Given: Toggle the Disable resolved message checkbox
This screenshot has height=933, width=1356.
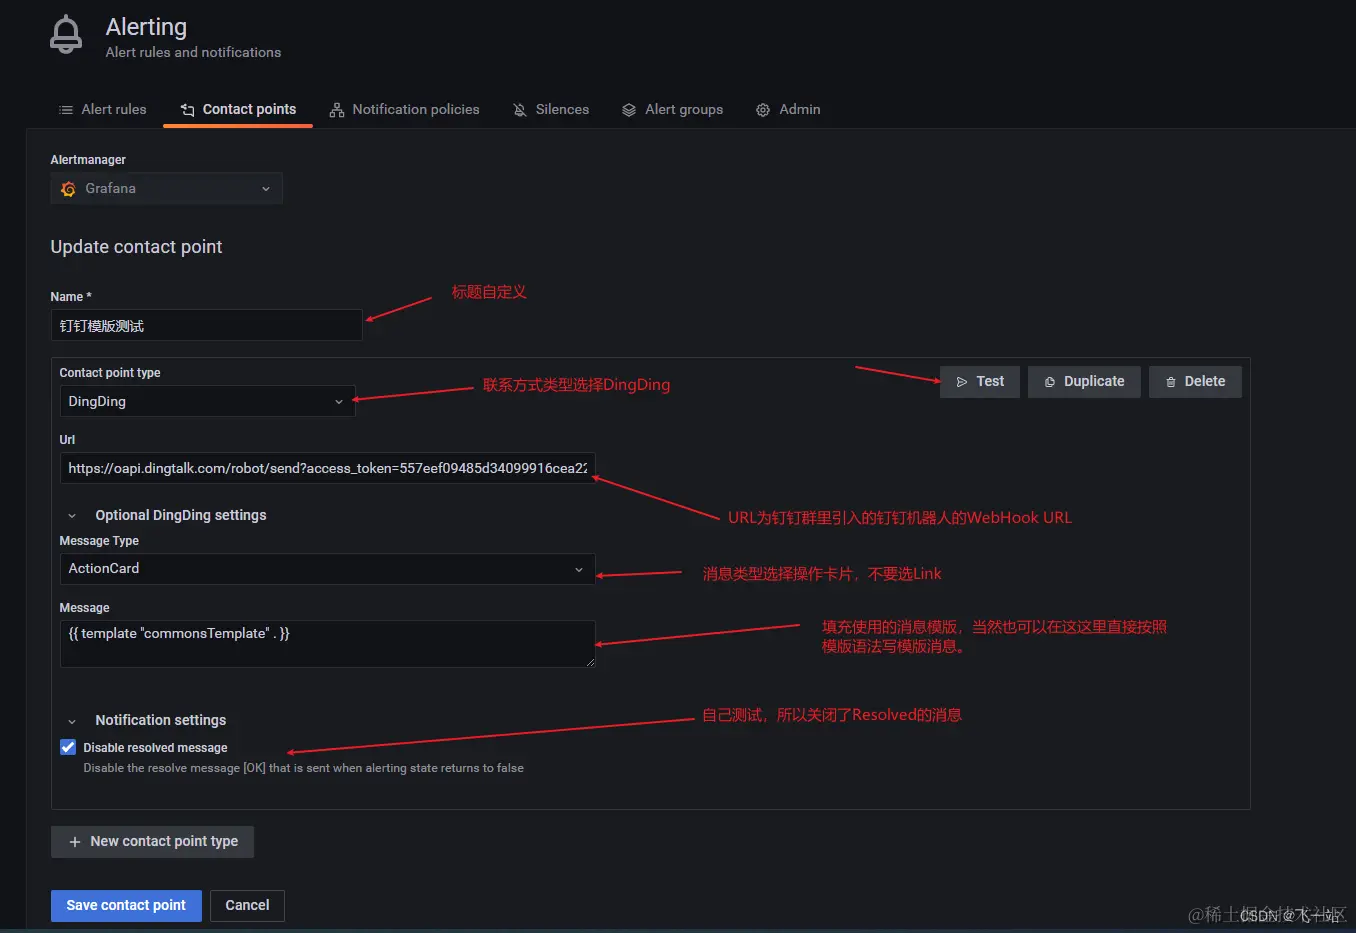Looking at the screenshot, I should [x=68, y=747].
